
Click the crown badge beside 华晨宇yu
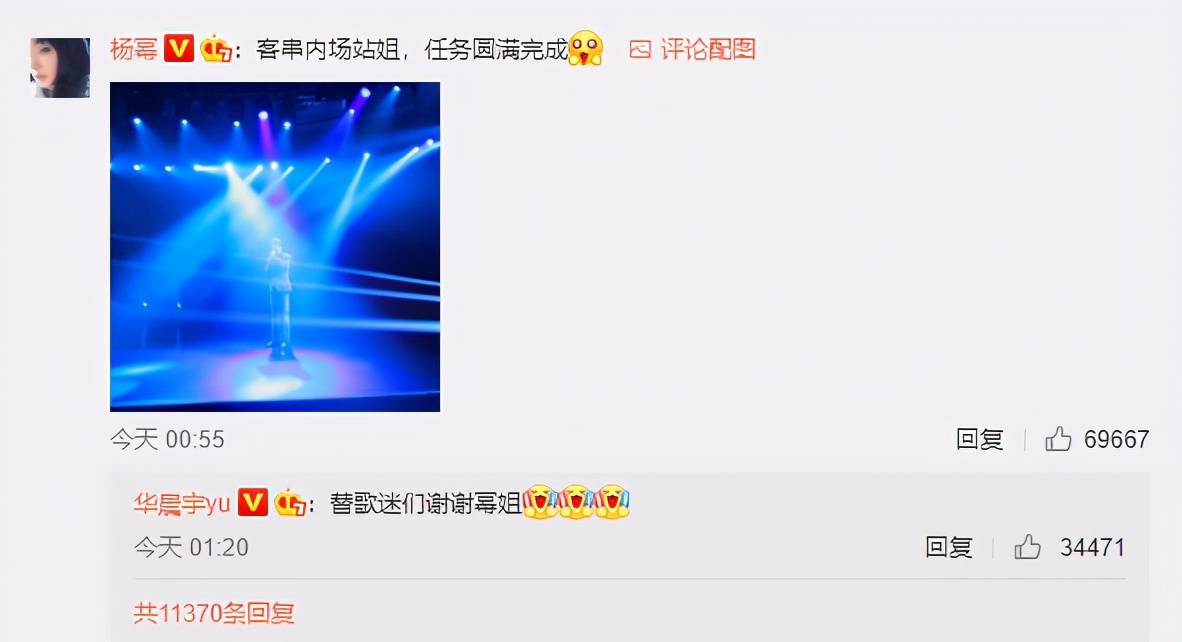(289, 503)
